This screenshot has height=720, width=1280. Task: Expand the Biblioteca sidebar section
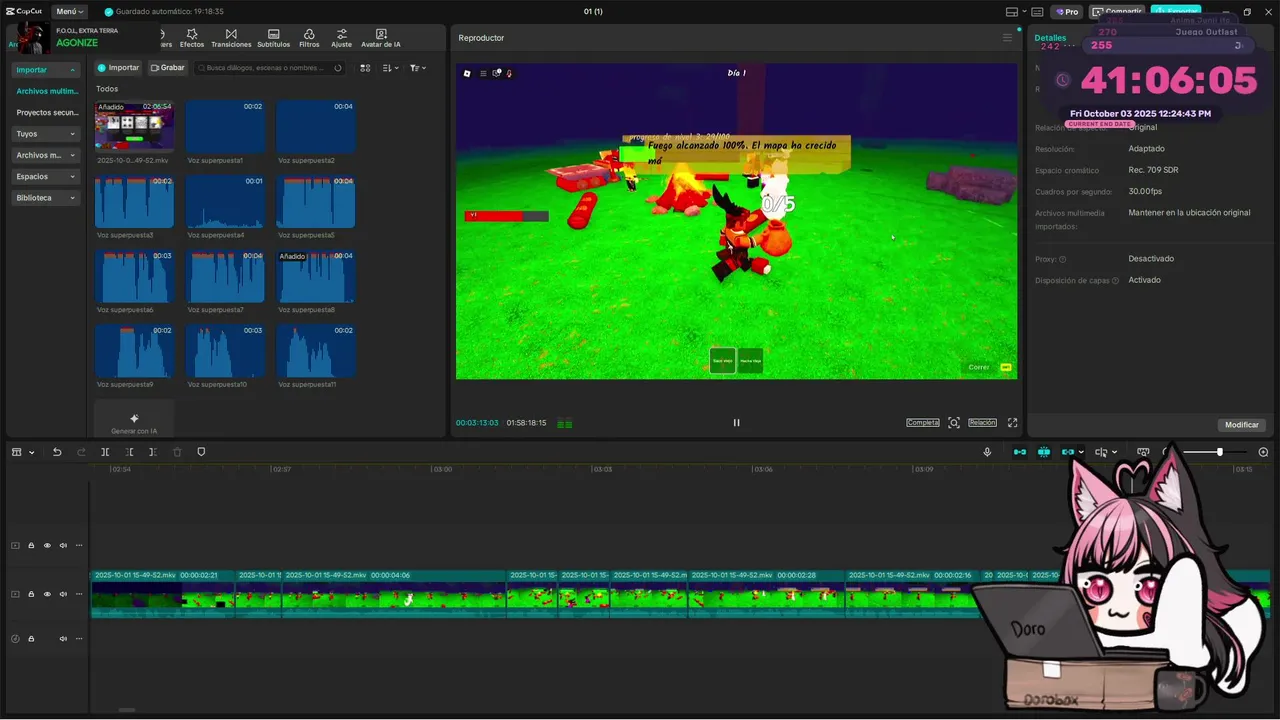pos(46,198)
